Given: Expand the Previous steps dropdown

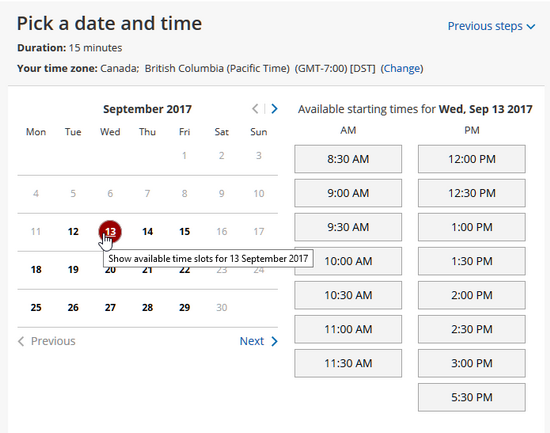Looking at the screenshot, I should (491, 26).
